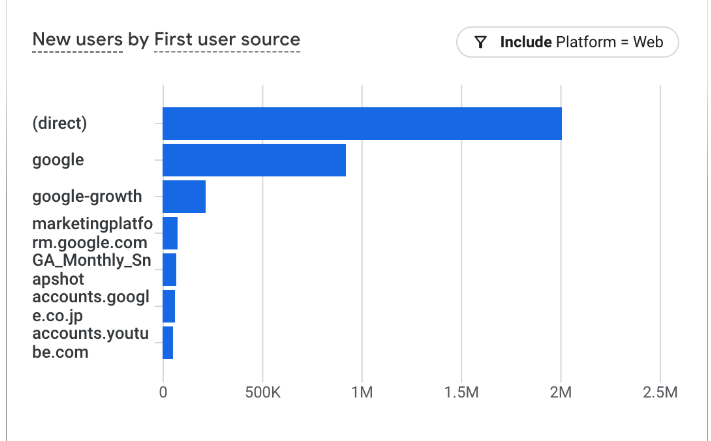
Task: Click the (direct) row label
Action: point(60,124)
